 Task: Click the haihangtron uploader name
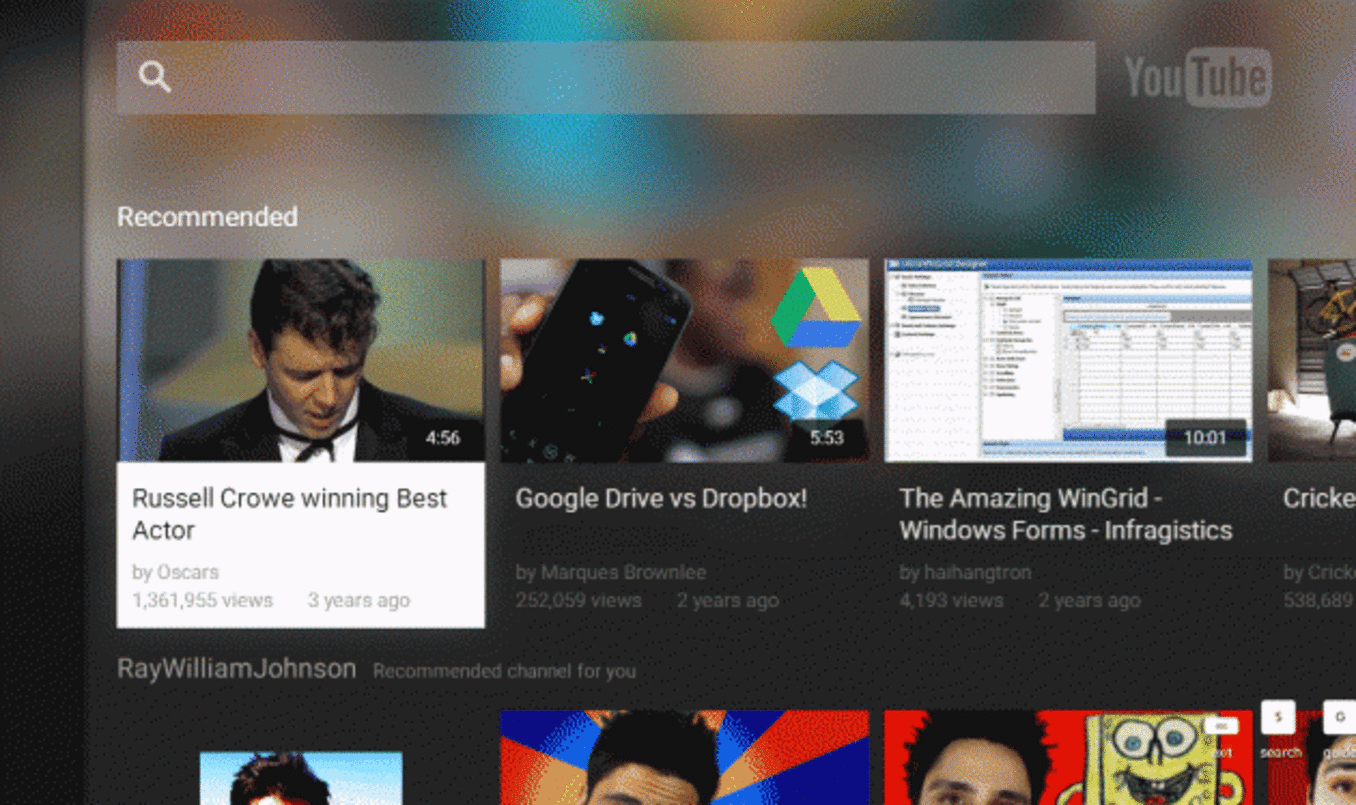[965, 573]
